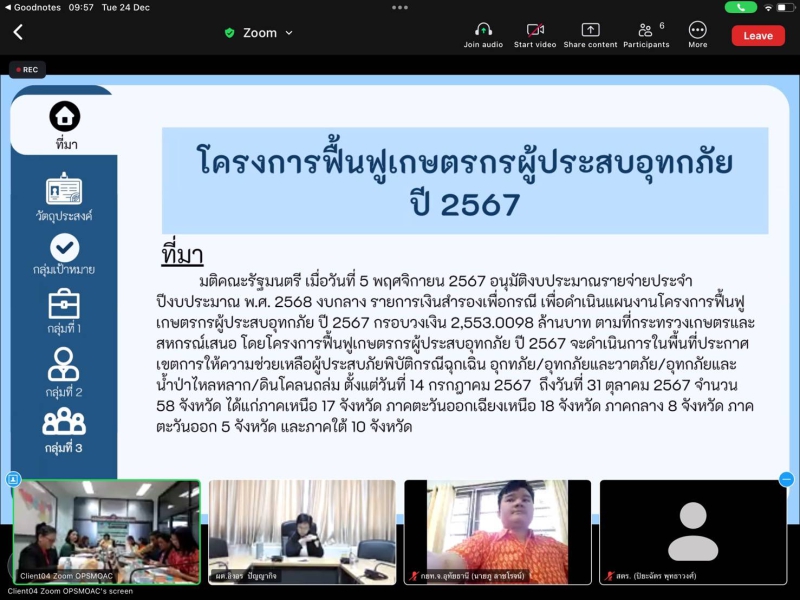The image size is (800, 600).
Task: Open the More options menu
Action: tap(697, 31)
